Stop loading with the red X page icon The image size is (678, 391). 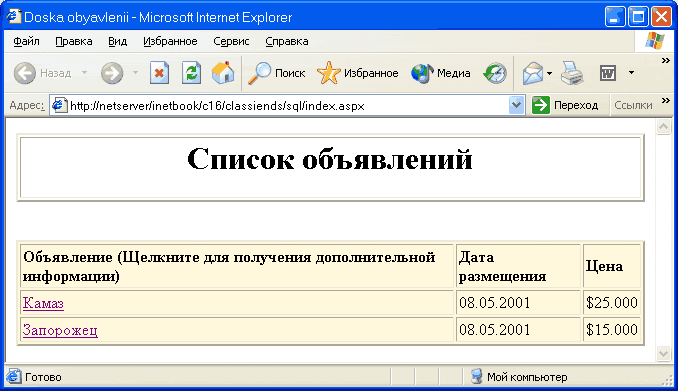point(159,73)
